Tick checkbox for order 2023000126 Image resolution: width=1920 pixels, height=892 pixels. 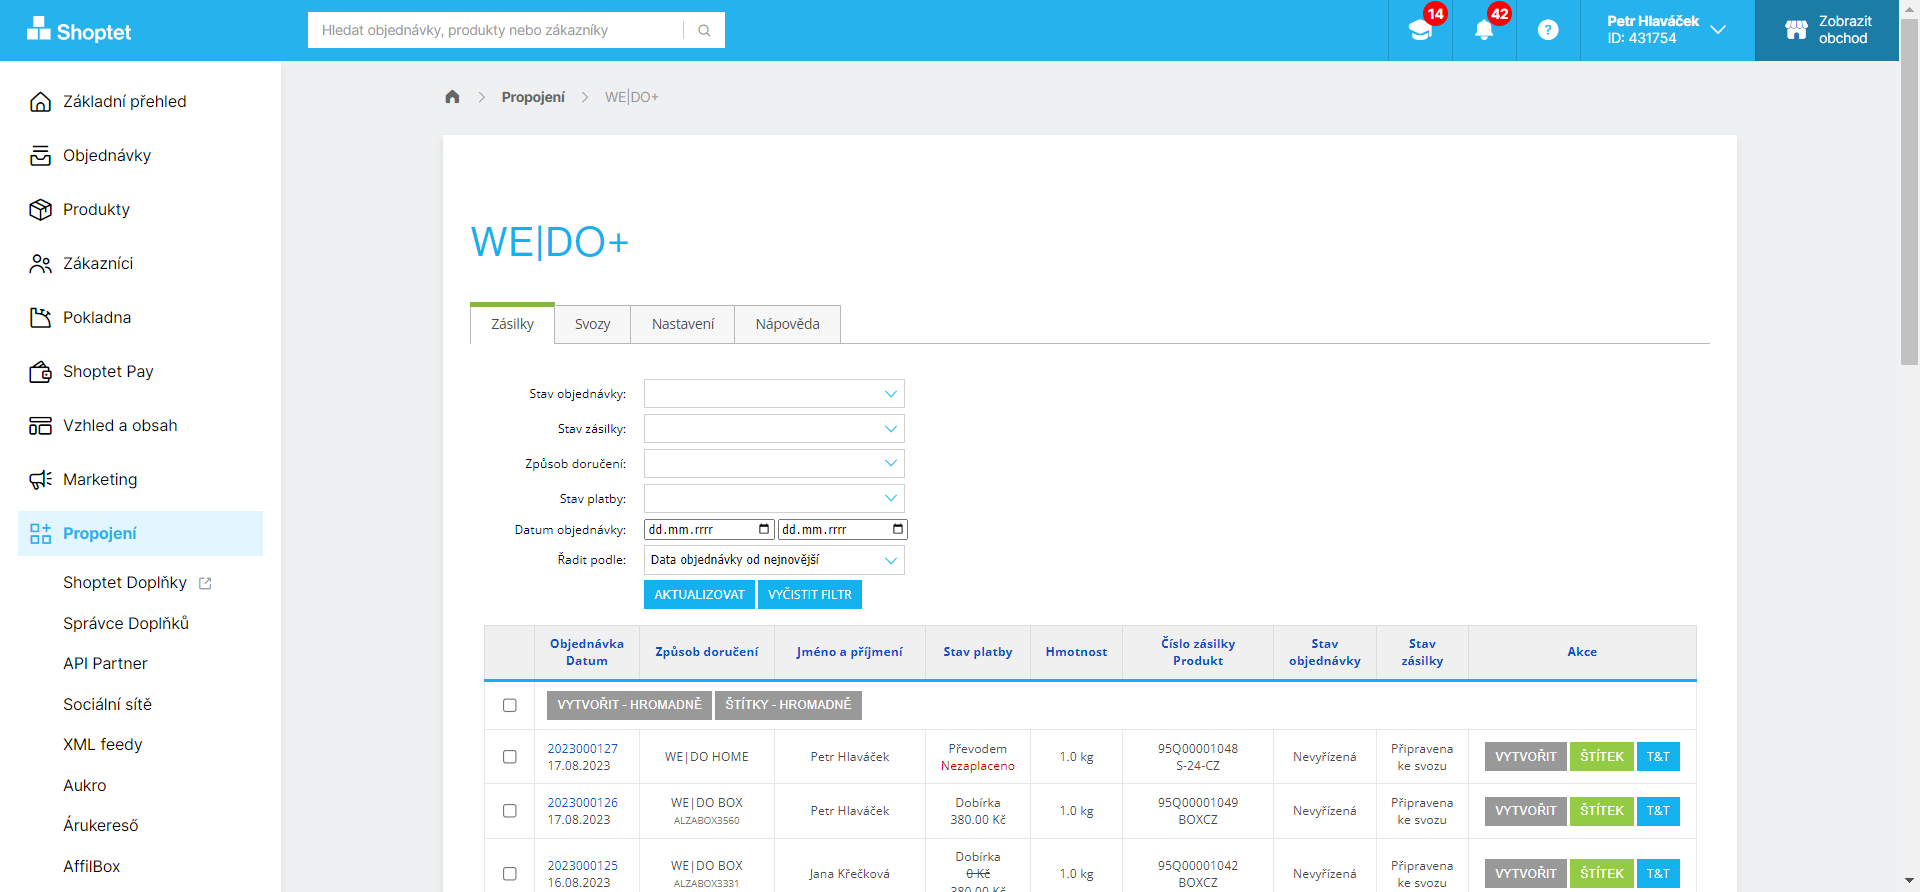(x=510, y=811)
